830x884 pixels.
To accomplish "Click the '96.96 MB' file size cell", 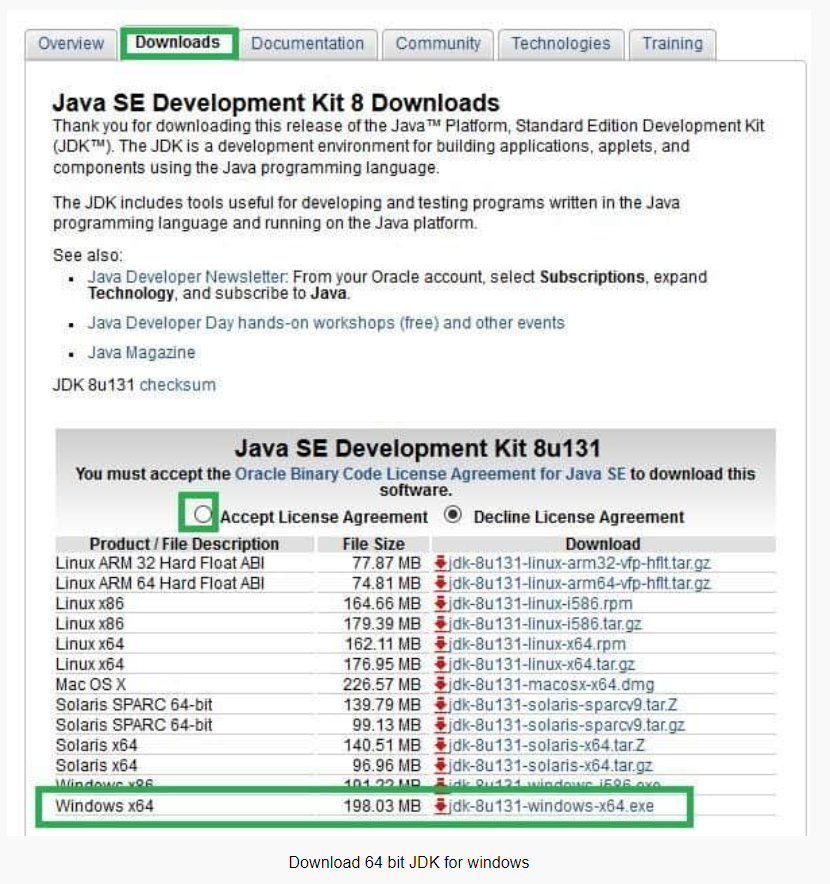I will click(387, 766).
